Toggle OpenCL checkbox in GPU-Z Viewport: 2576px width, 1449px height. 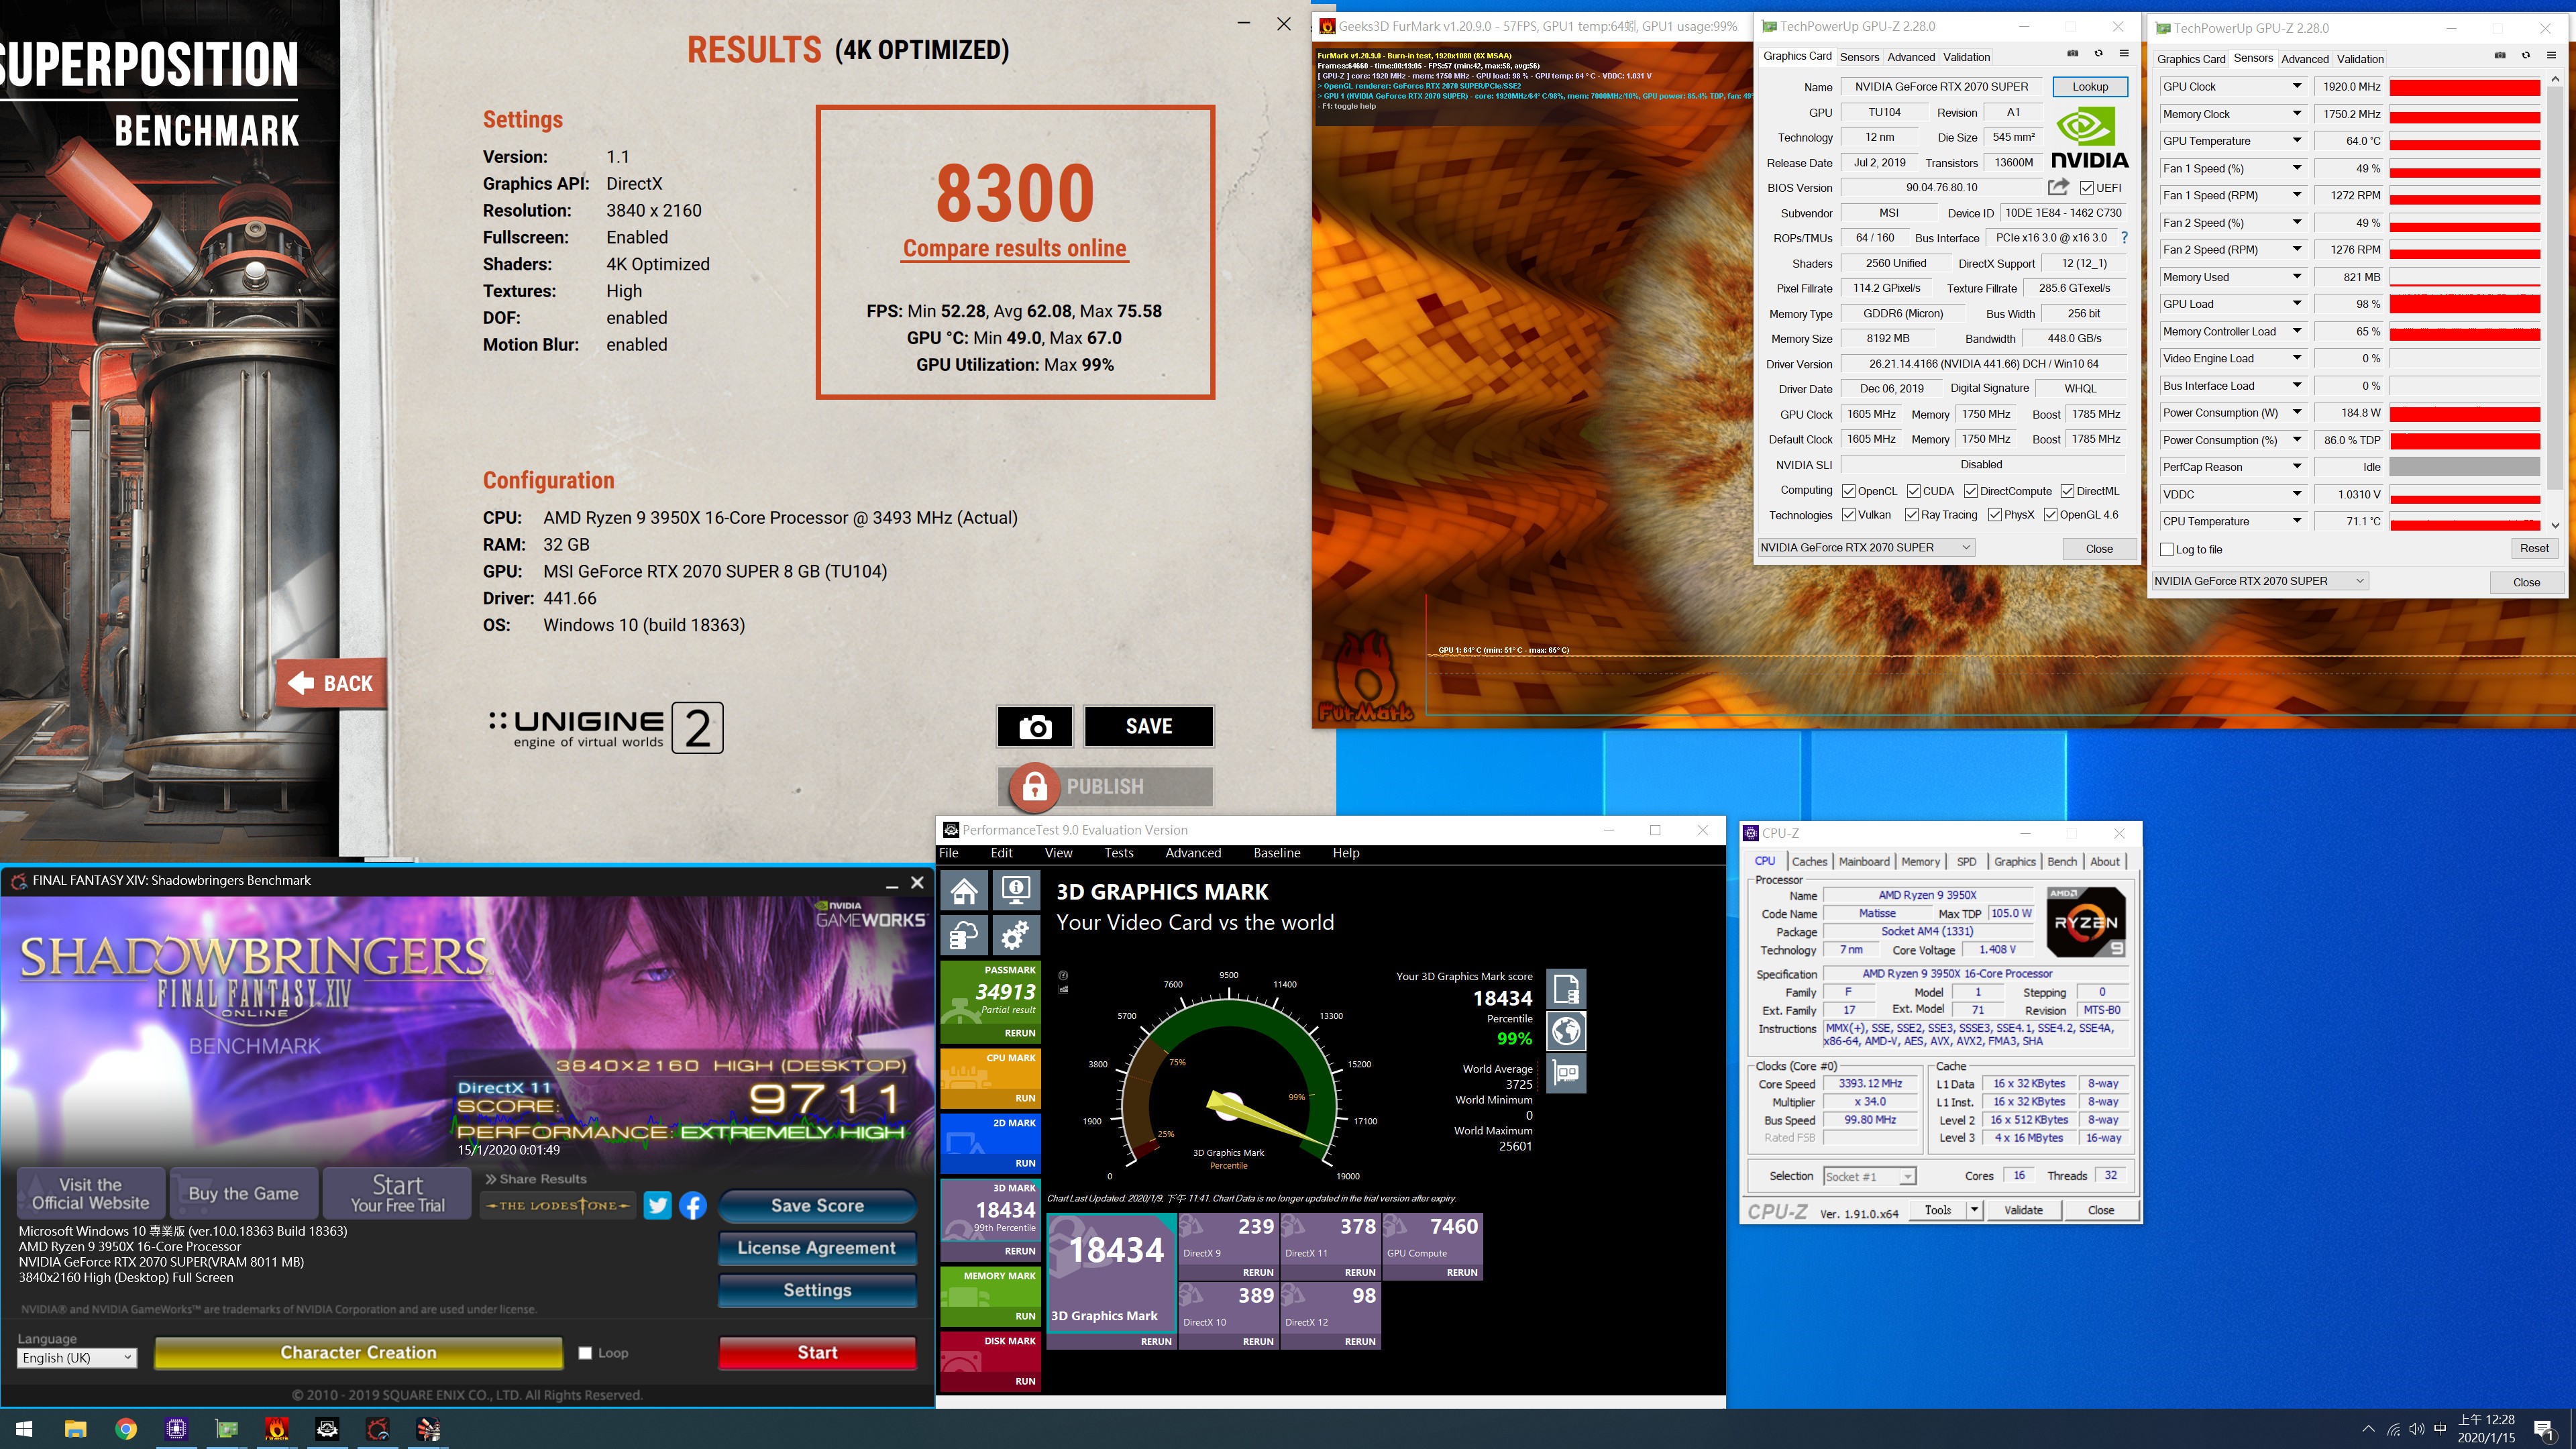[1849, 491]
